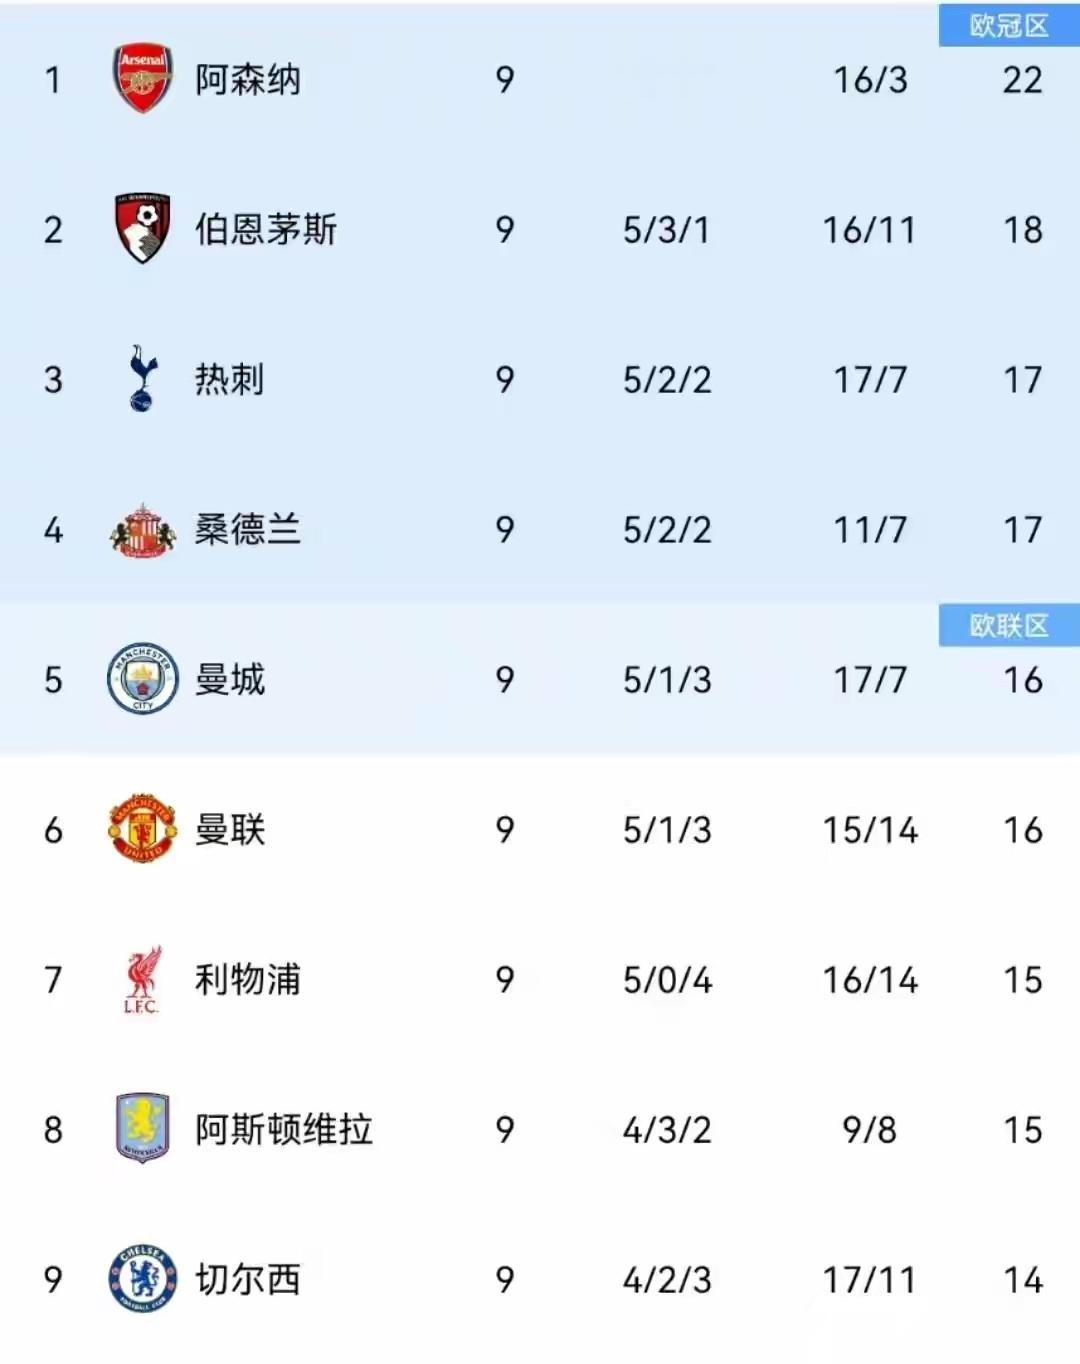1080x1364 pixels.
Task: Click Manchester United's 15/14 goals figure
Action: pyautogui.click(x=870, y=830)
